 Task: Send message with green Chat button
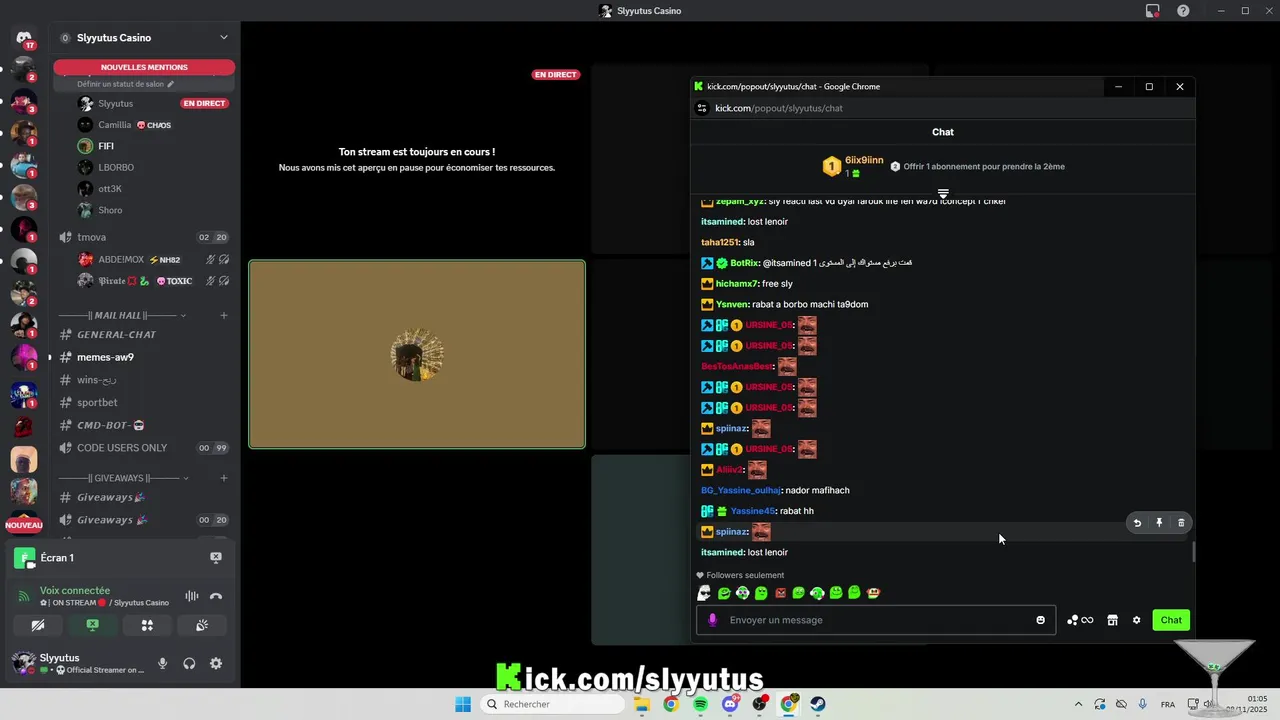(1171, 620)
